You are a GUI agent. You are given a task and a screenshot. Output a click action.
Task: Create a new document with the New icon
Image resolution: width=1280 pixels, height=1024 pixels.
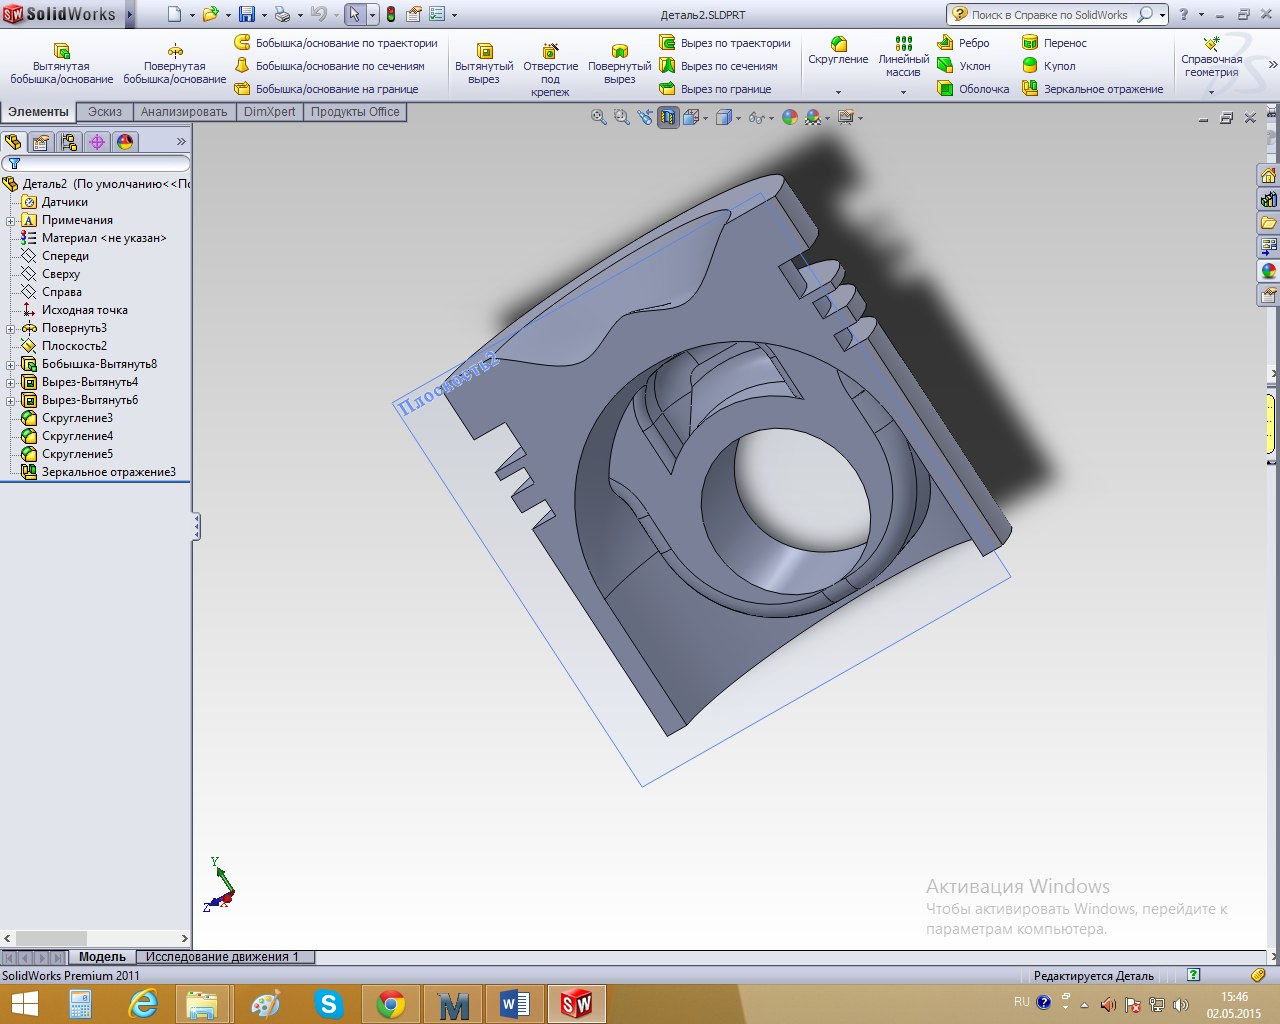pos(175,14)
